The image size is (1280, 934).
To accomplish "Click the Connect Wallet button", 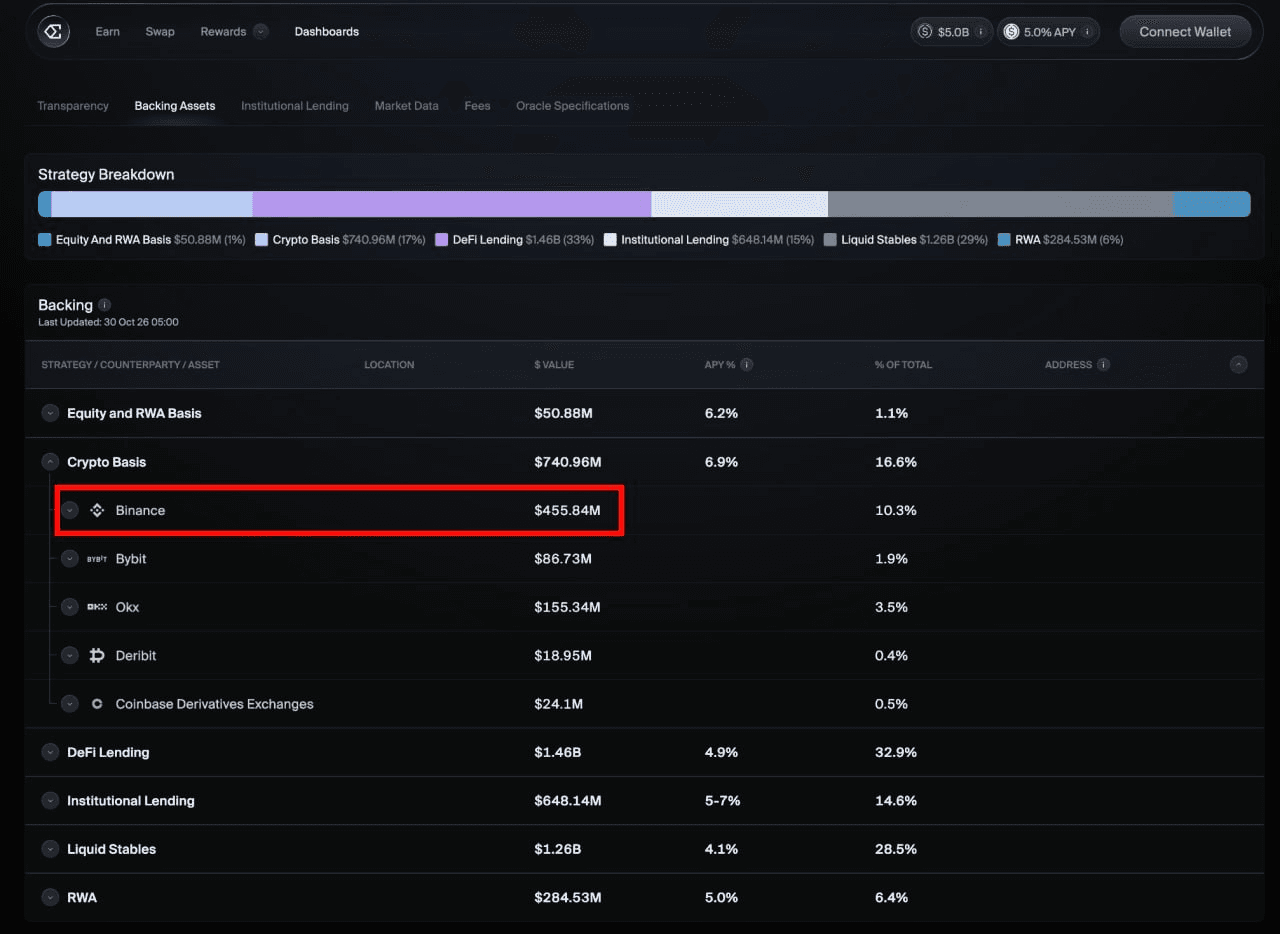I will [1185, 32].
